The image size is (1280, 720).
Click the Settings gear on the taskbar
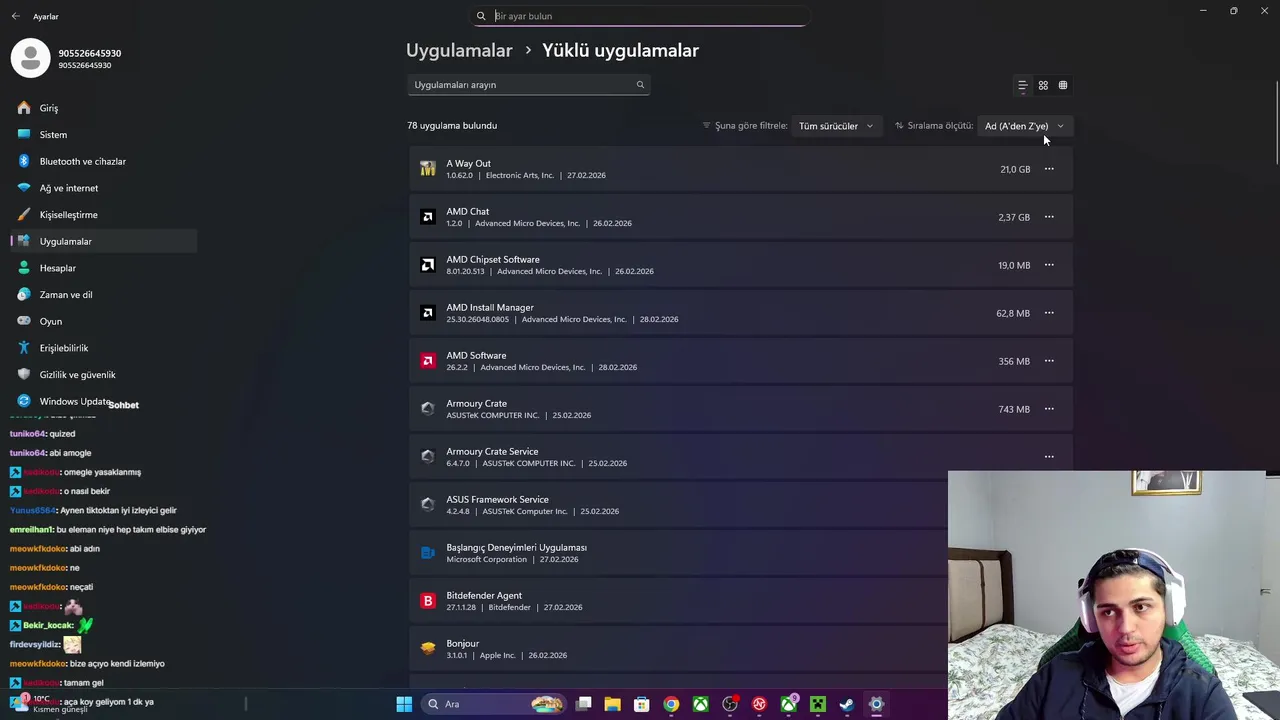876,704
